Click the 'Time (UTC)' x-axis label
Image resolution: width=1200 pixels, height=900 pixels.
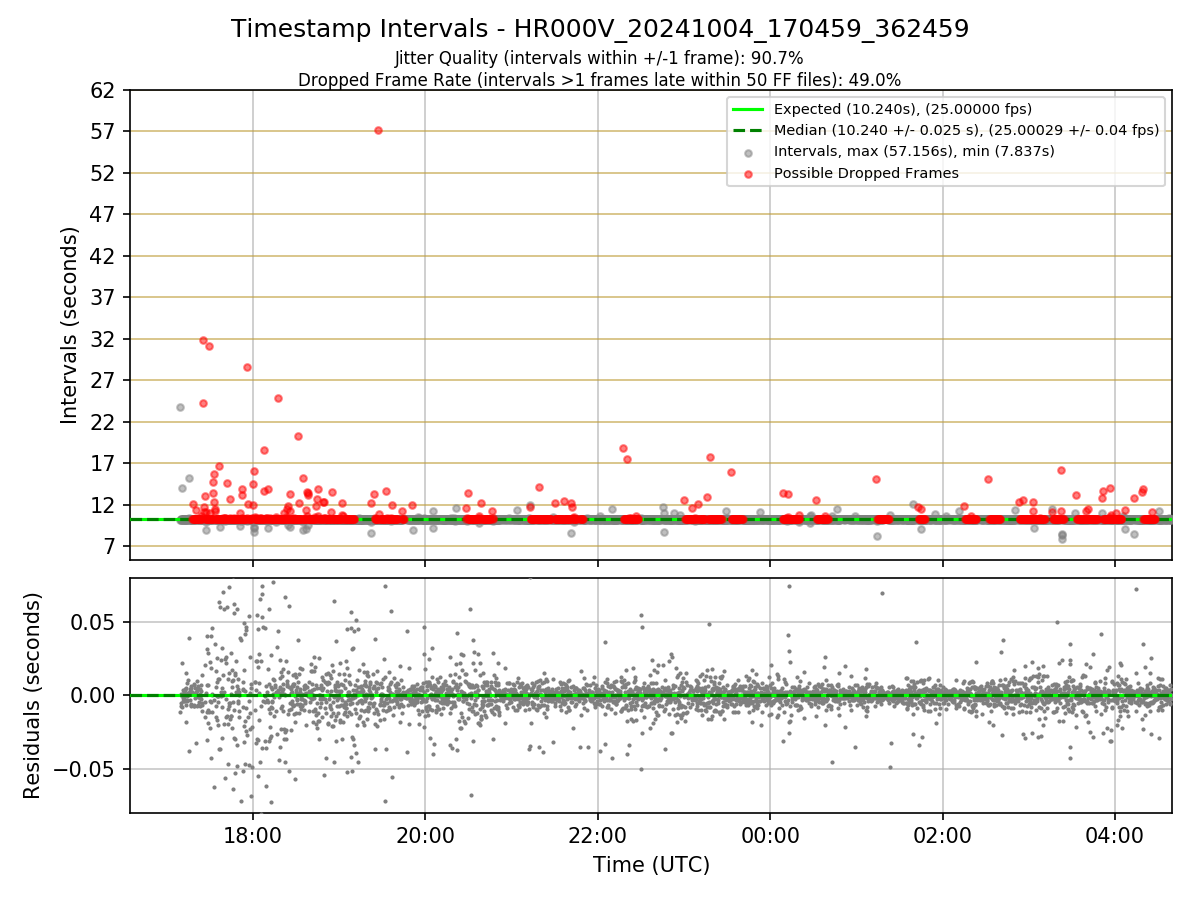[x=651, y=865]
